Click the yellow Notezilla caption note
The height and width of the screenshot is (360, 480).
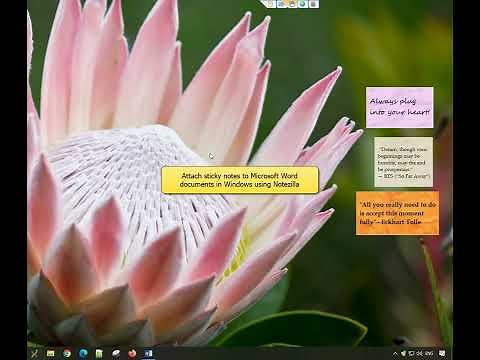pos(240,180)
